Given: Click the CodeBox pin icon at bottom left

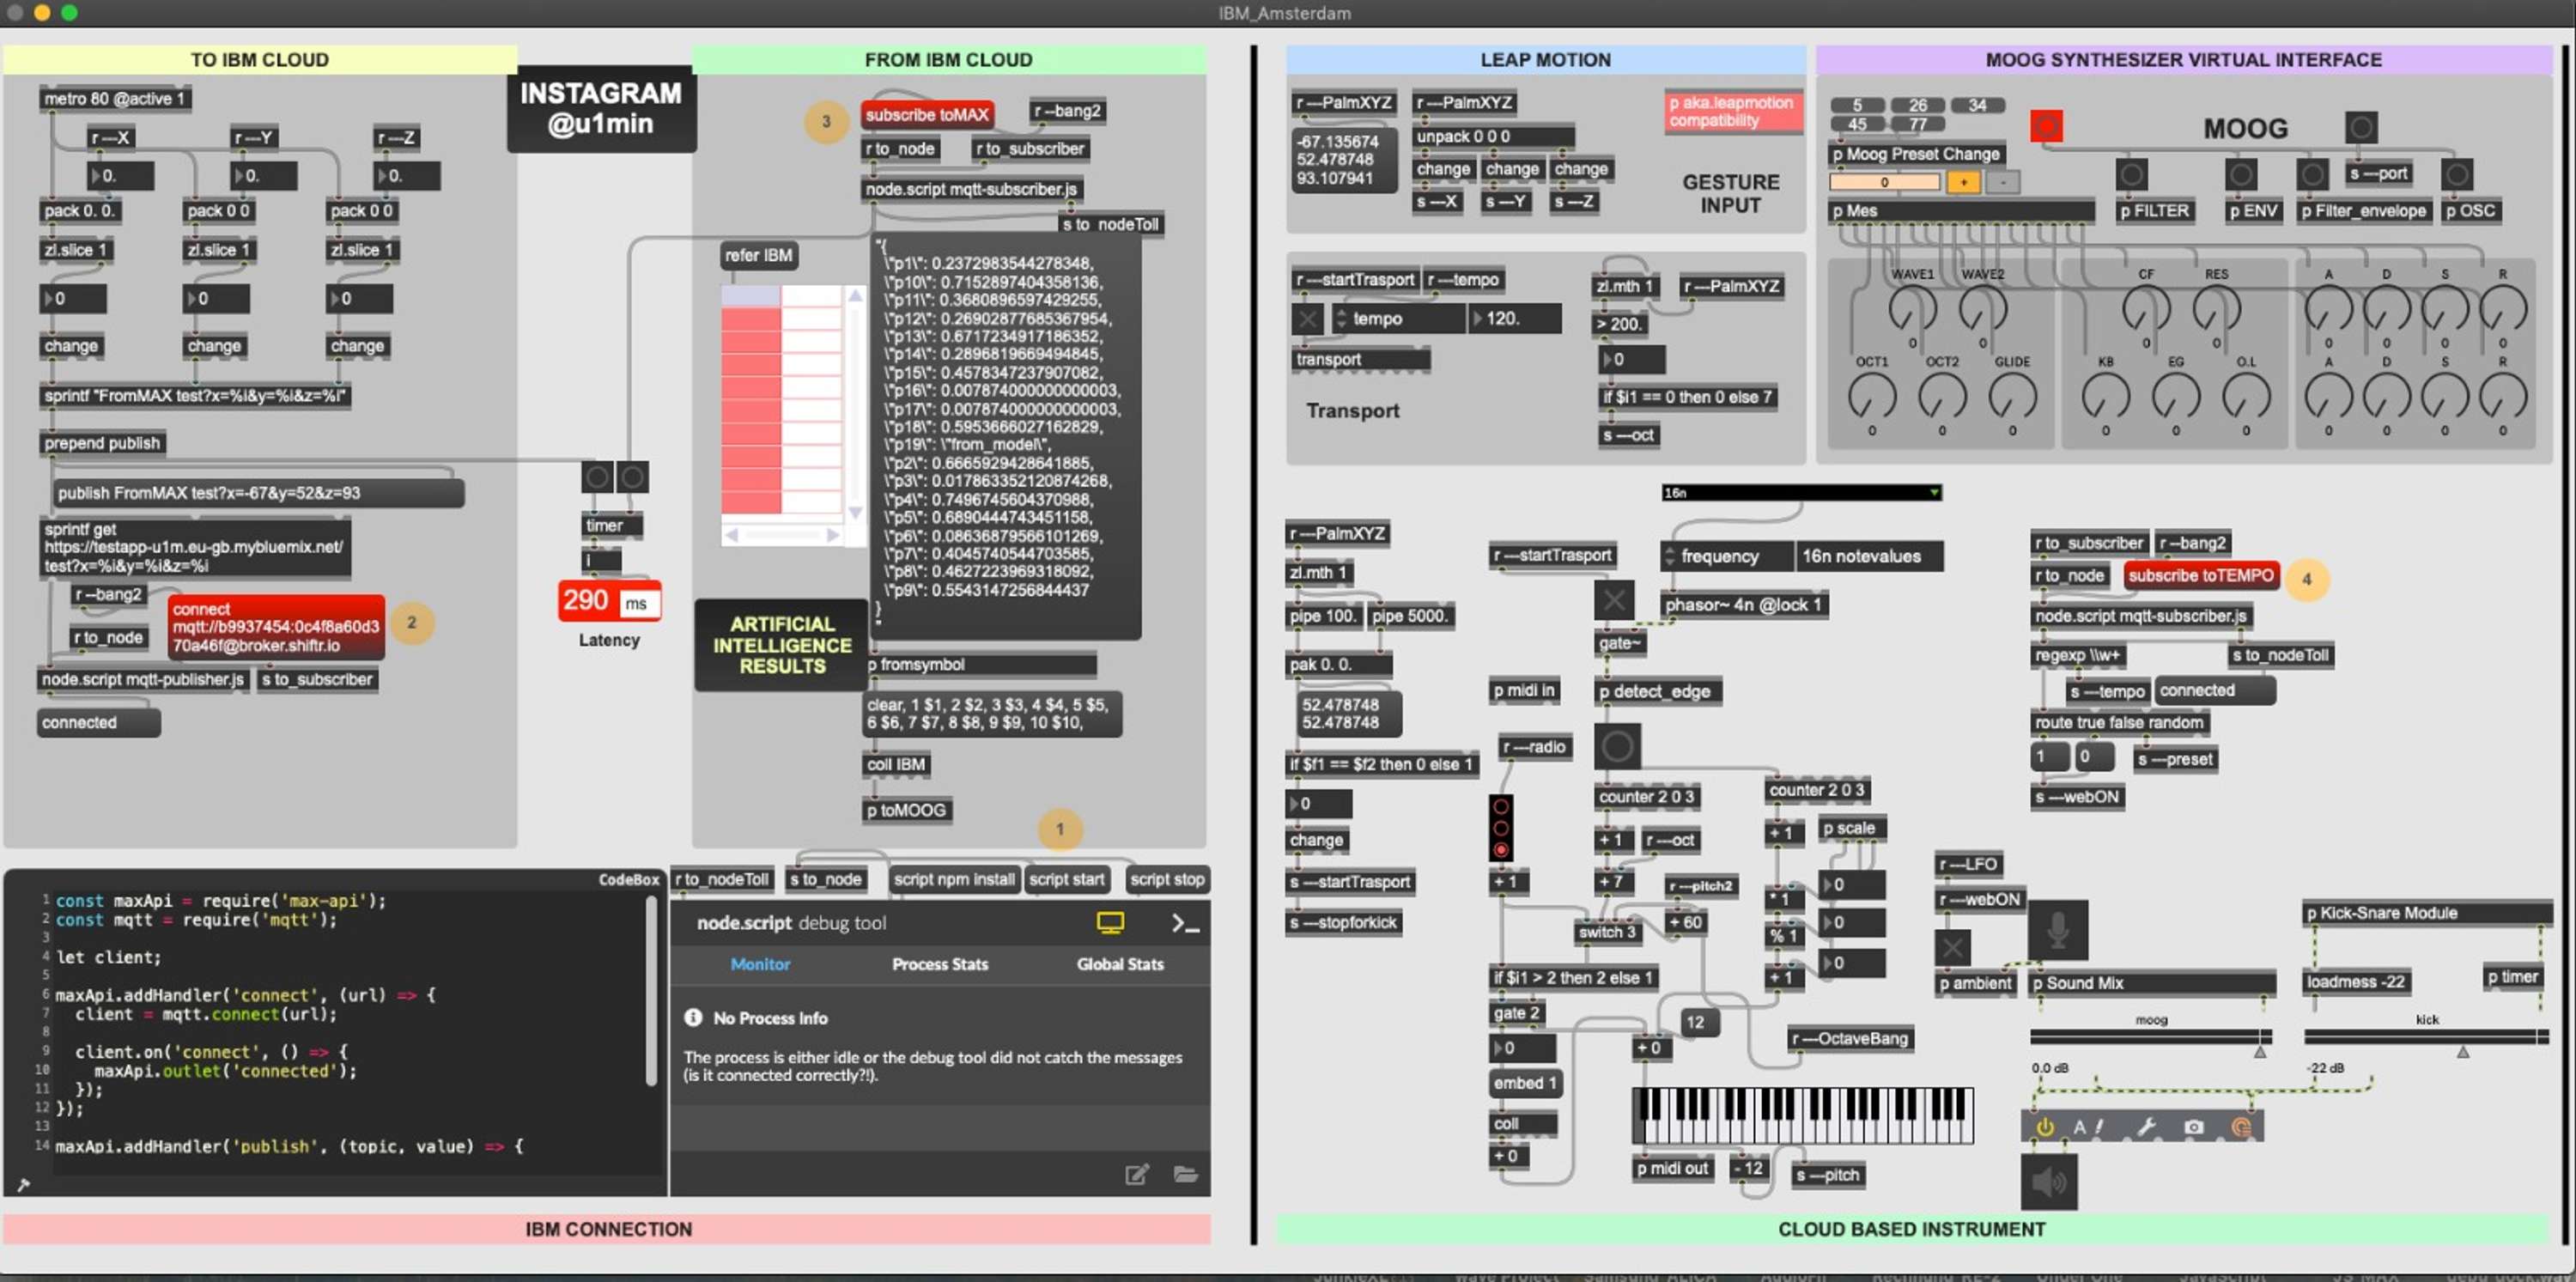Looking at the screenshot, I should (23, 1185).
